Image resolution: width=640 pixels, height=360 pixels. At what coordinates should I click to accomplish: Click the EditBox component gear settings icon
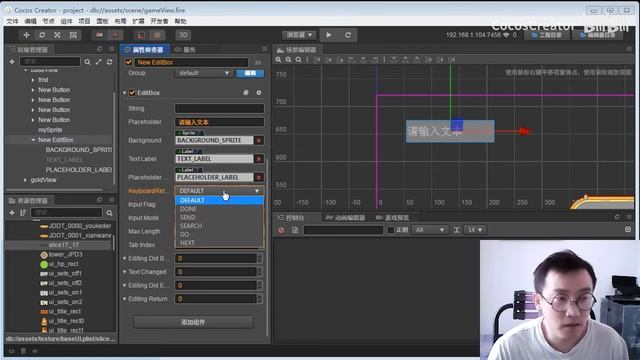(259, 93)
